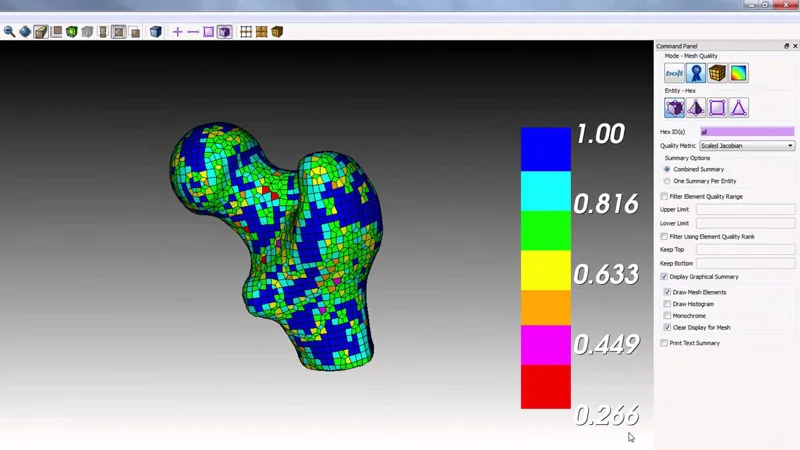
Task: Undock the Command Panel float button
Action: point(786,46)
